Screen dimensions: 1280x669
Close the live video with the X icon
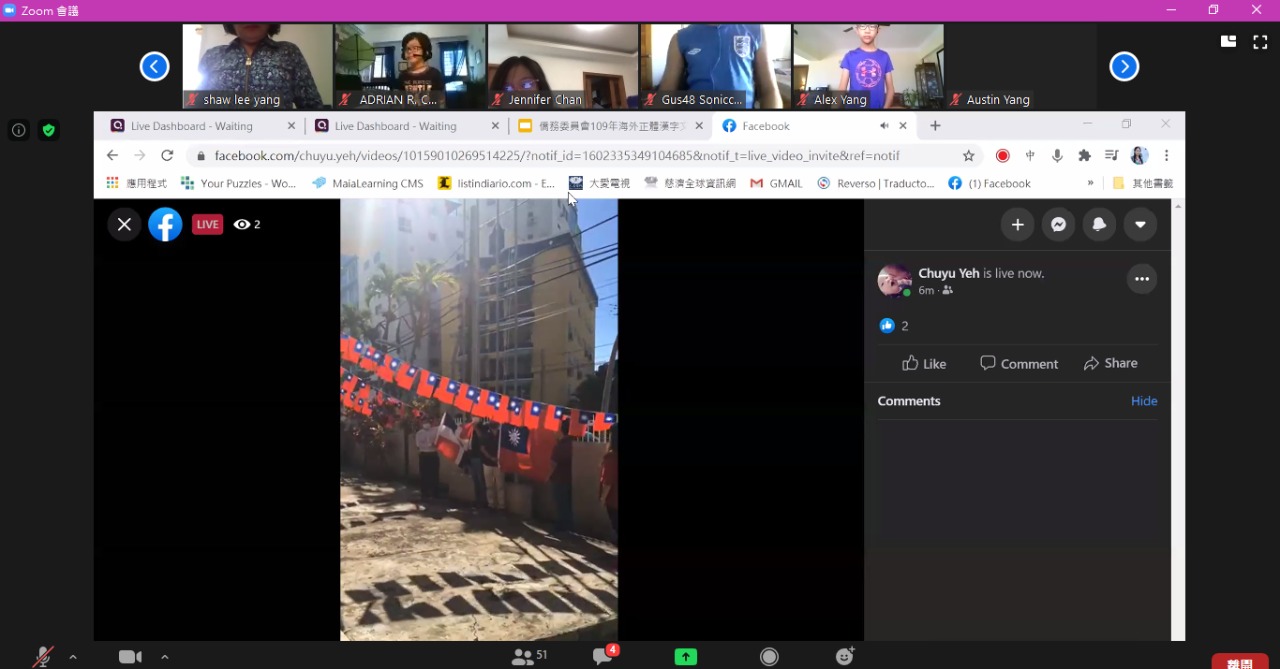[124, 224]
